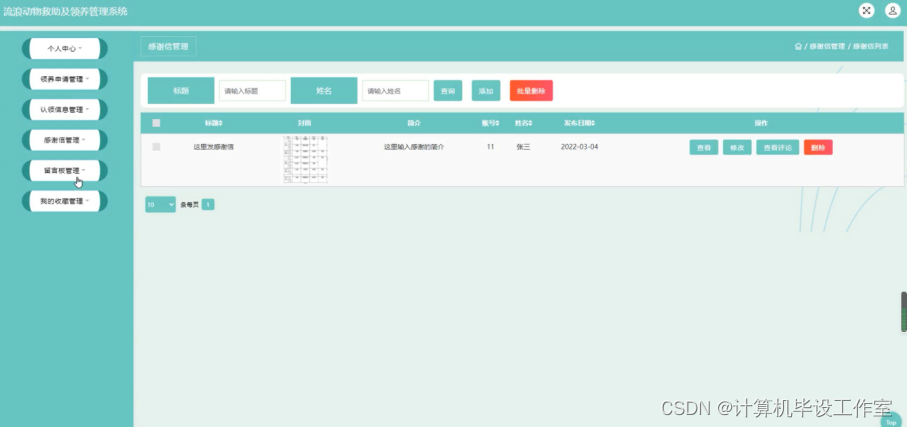Viewport: 907px width, 427px height.
Task: Sort by 发布日期 column
Action: point(580,123)
